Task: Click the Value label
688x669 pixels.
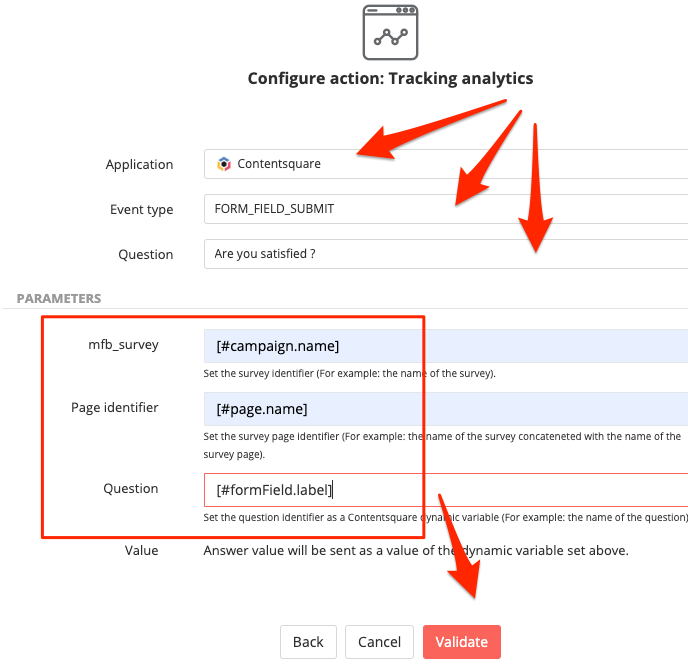Action: 141,551
